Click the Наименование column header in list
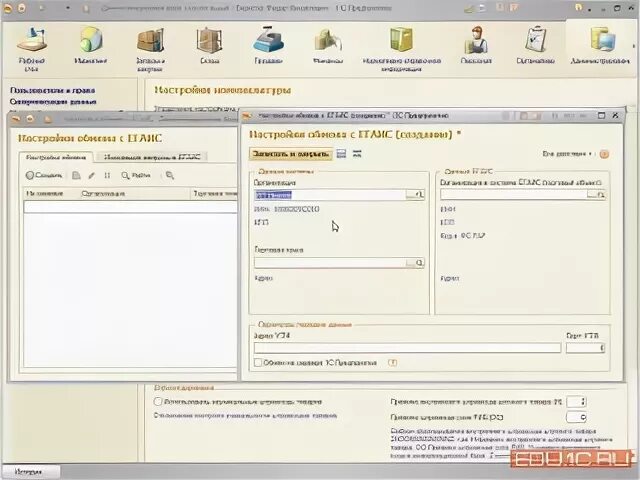Viewport: 640px width, 480px height. (51, 193)
